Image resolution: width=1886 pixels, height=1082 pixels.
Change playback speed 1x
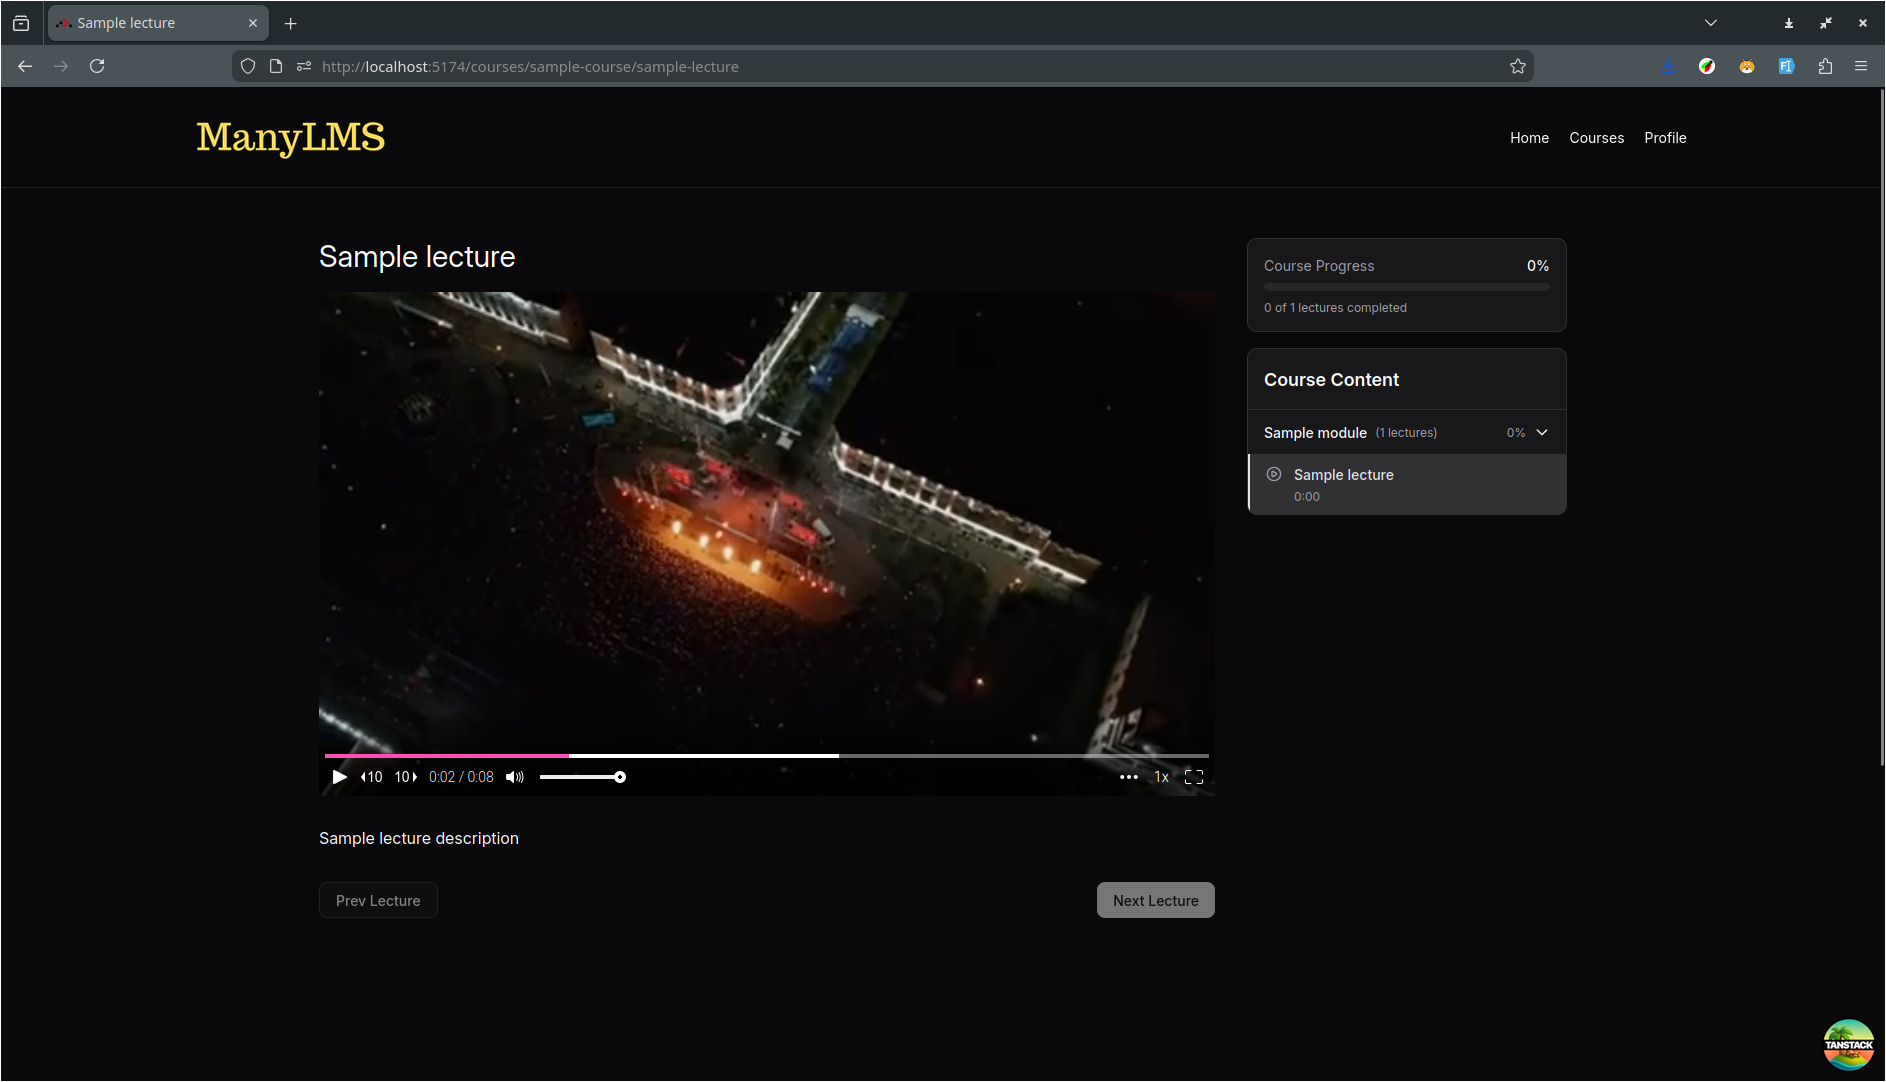[x=1161, y=777]
